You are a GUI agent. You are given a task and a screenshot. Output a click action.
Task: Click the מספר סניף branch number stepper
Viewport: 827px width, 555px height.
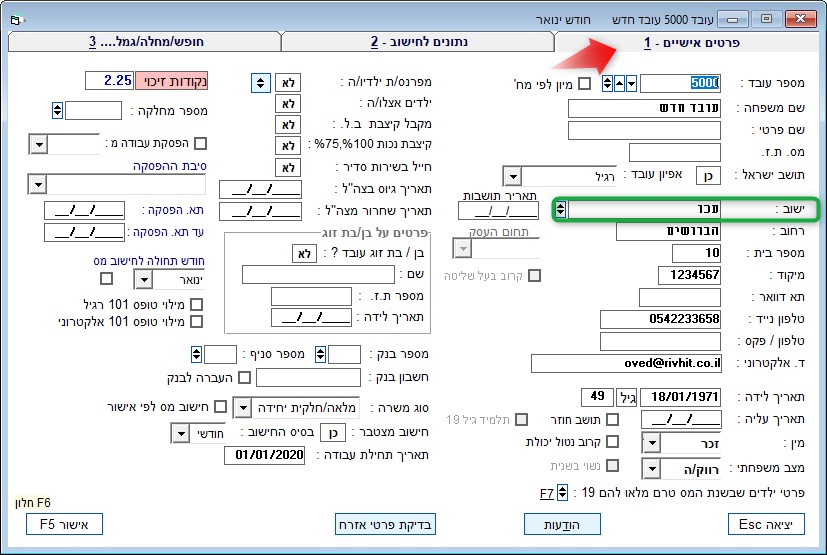[x=196, y=355]
